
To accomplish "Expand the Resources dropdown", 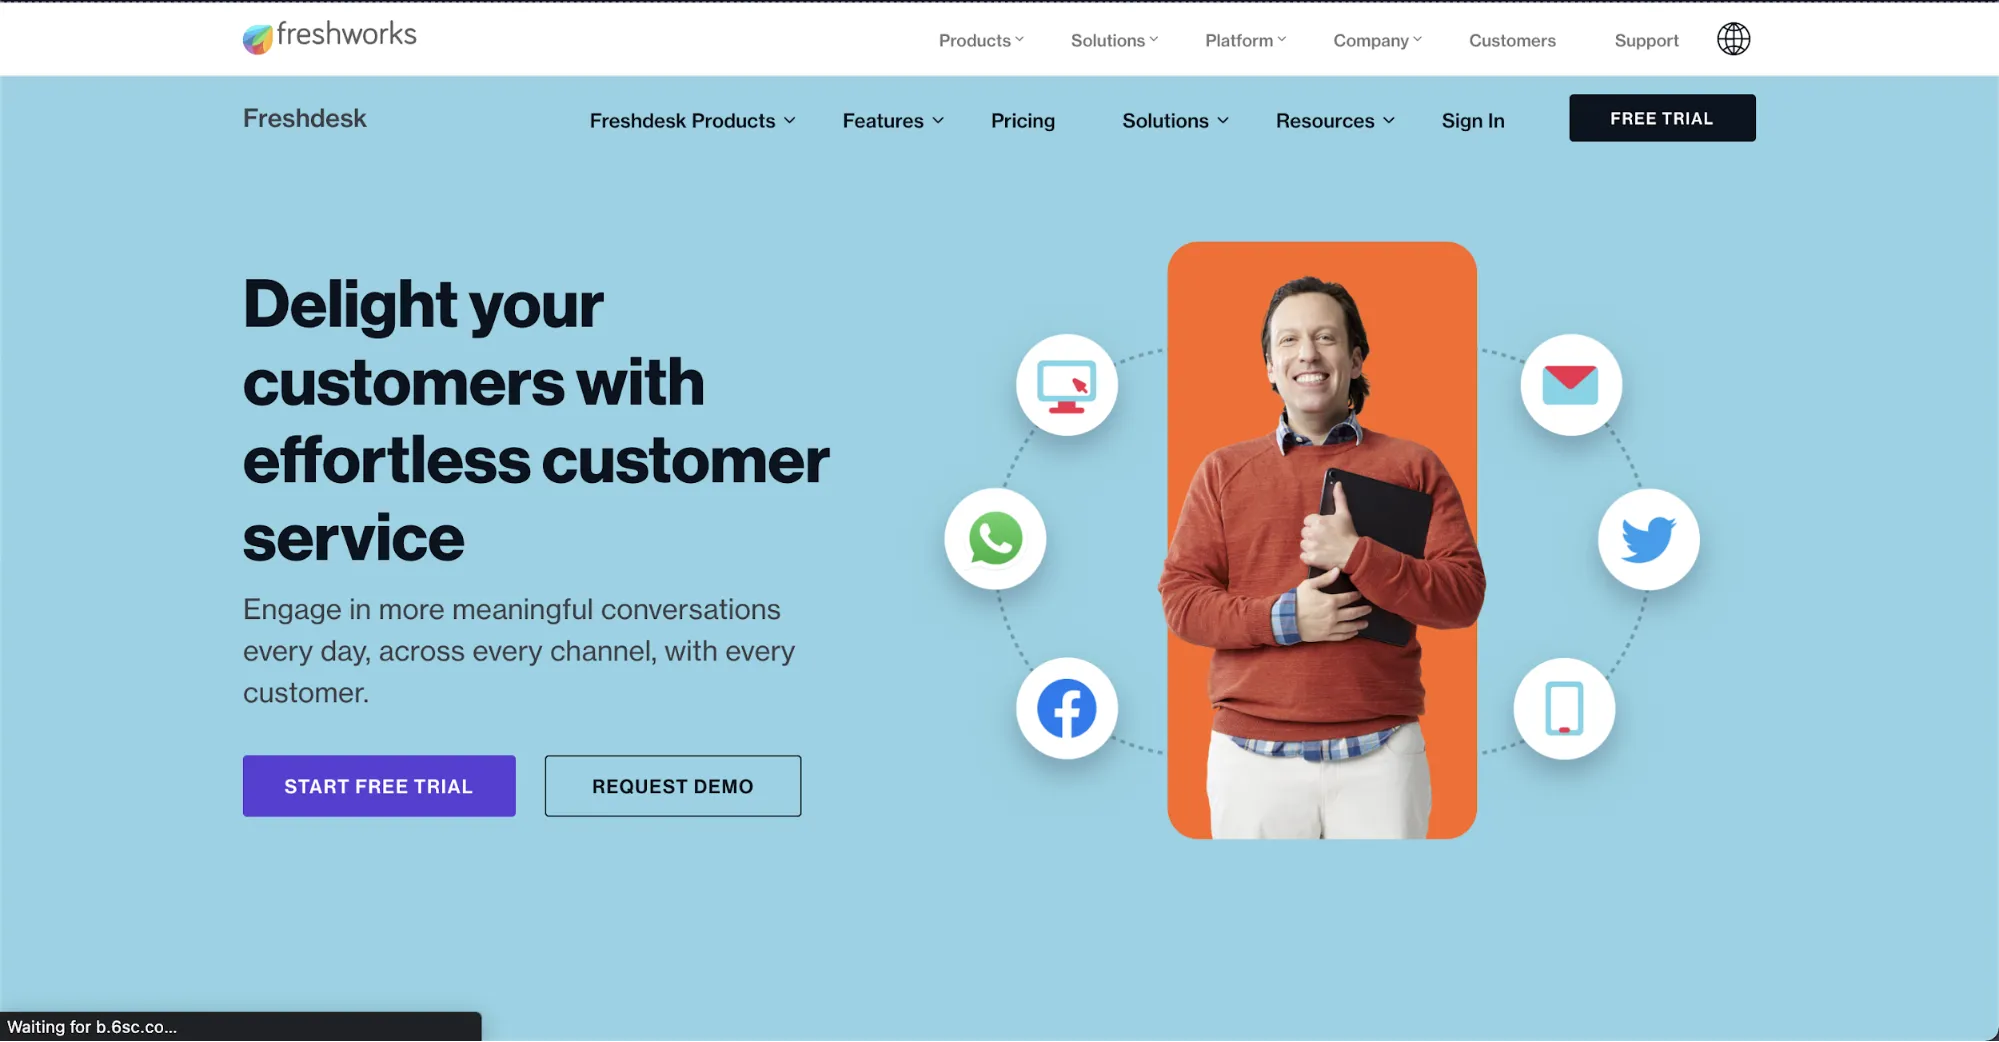I will tap(1335, 120).
